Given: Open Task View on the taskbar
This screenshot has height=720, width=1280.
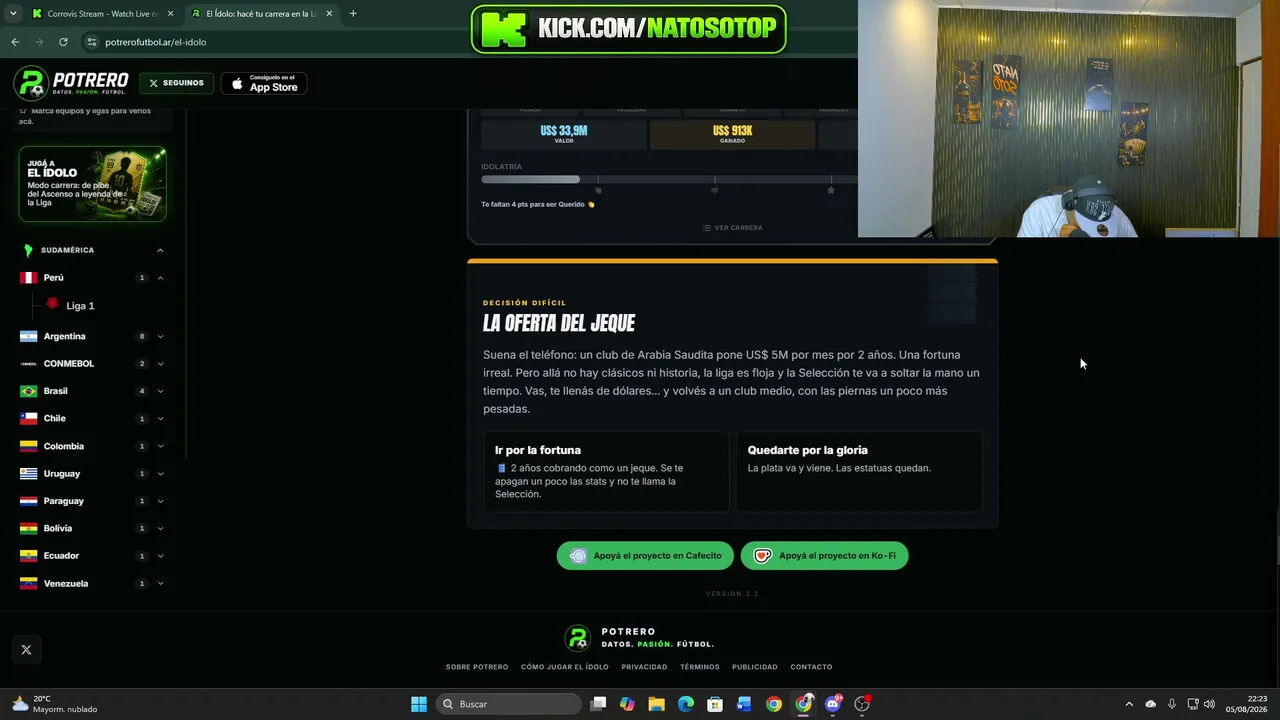Looking at the screenshot, I should pos(598,704).
